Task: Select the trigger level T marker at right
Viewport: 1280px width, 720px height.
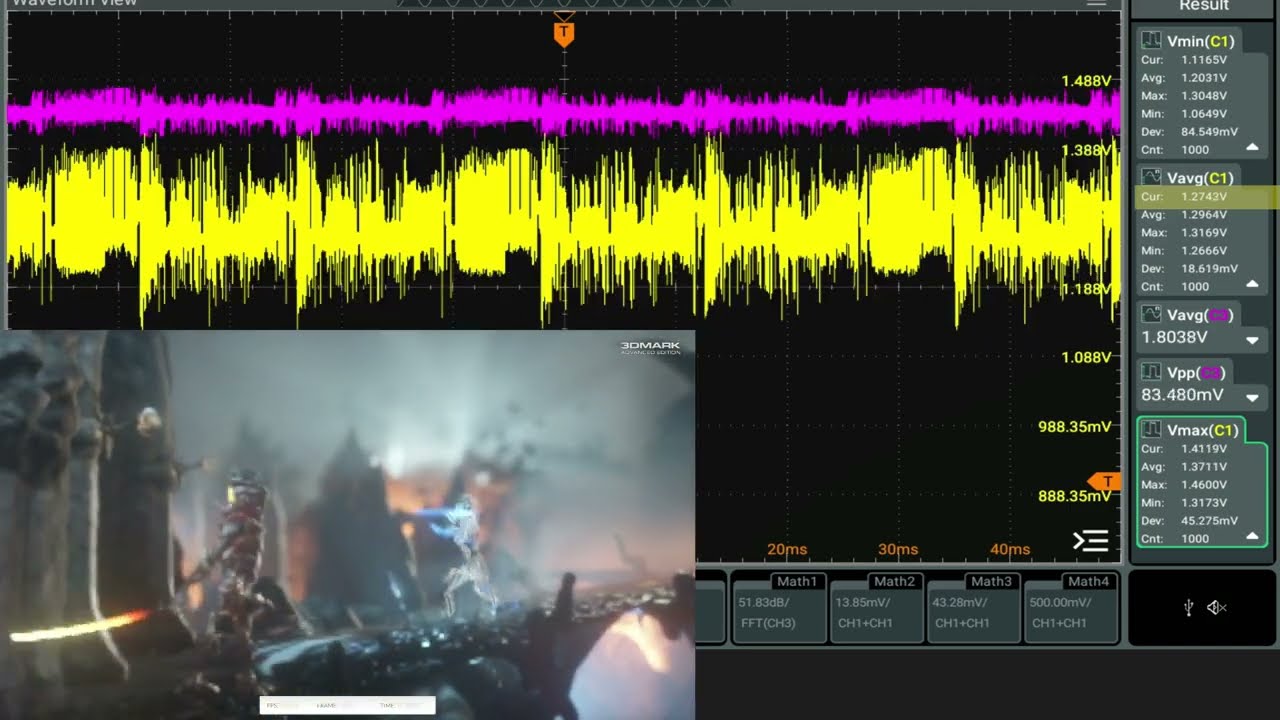Action: point(1105,482)
